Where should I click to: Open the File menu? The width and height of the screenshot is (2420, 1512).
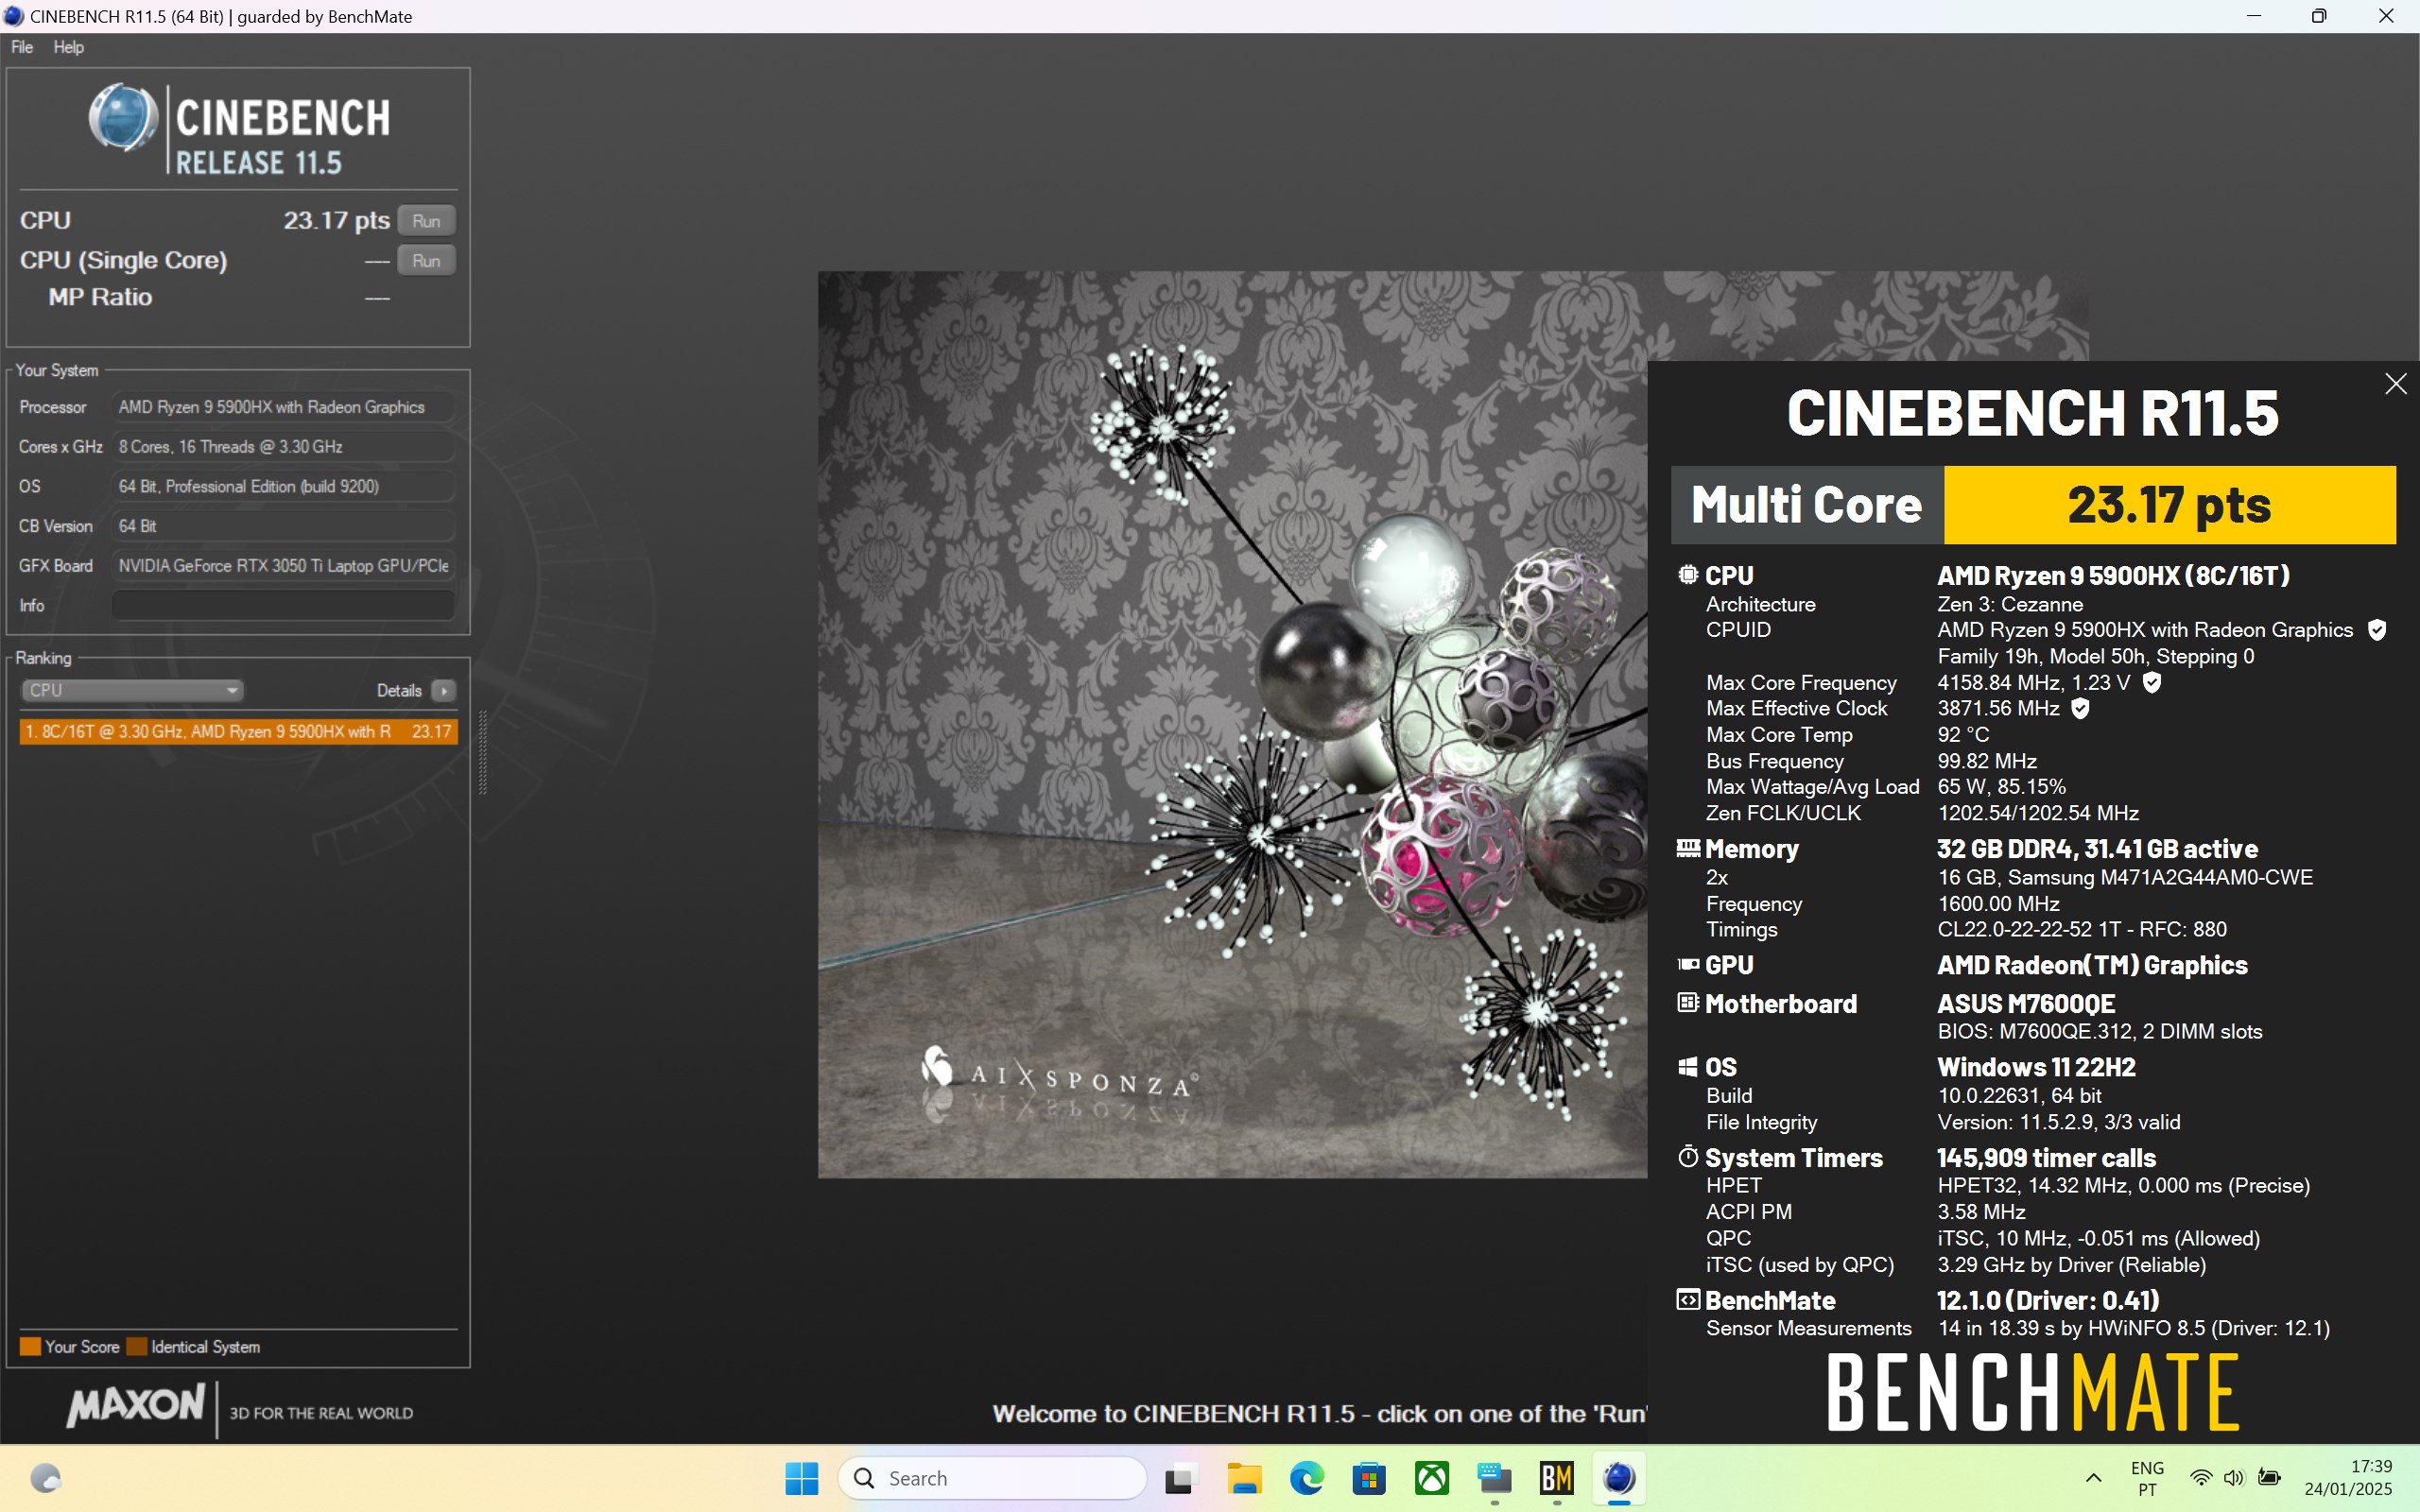click(22, 47)
